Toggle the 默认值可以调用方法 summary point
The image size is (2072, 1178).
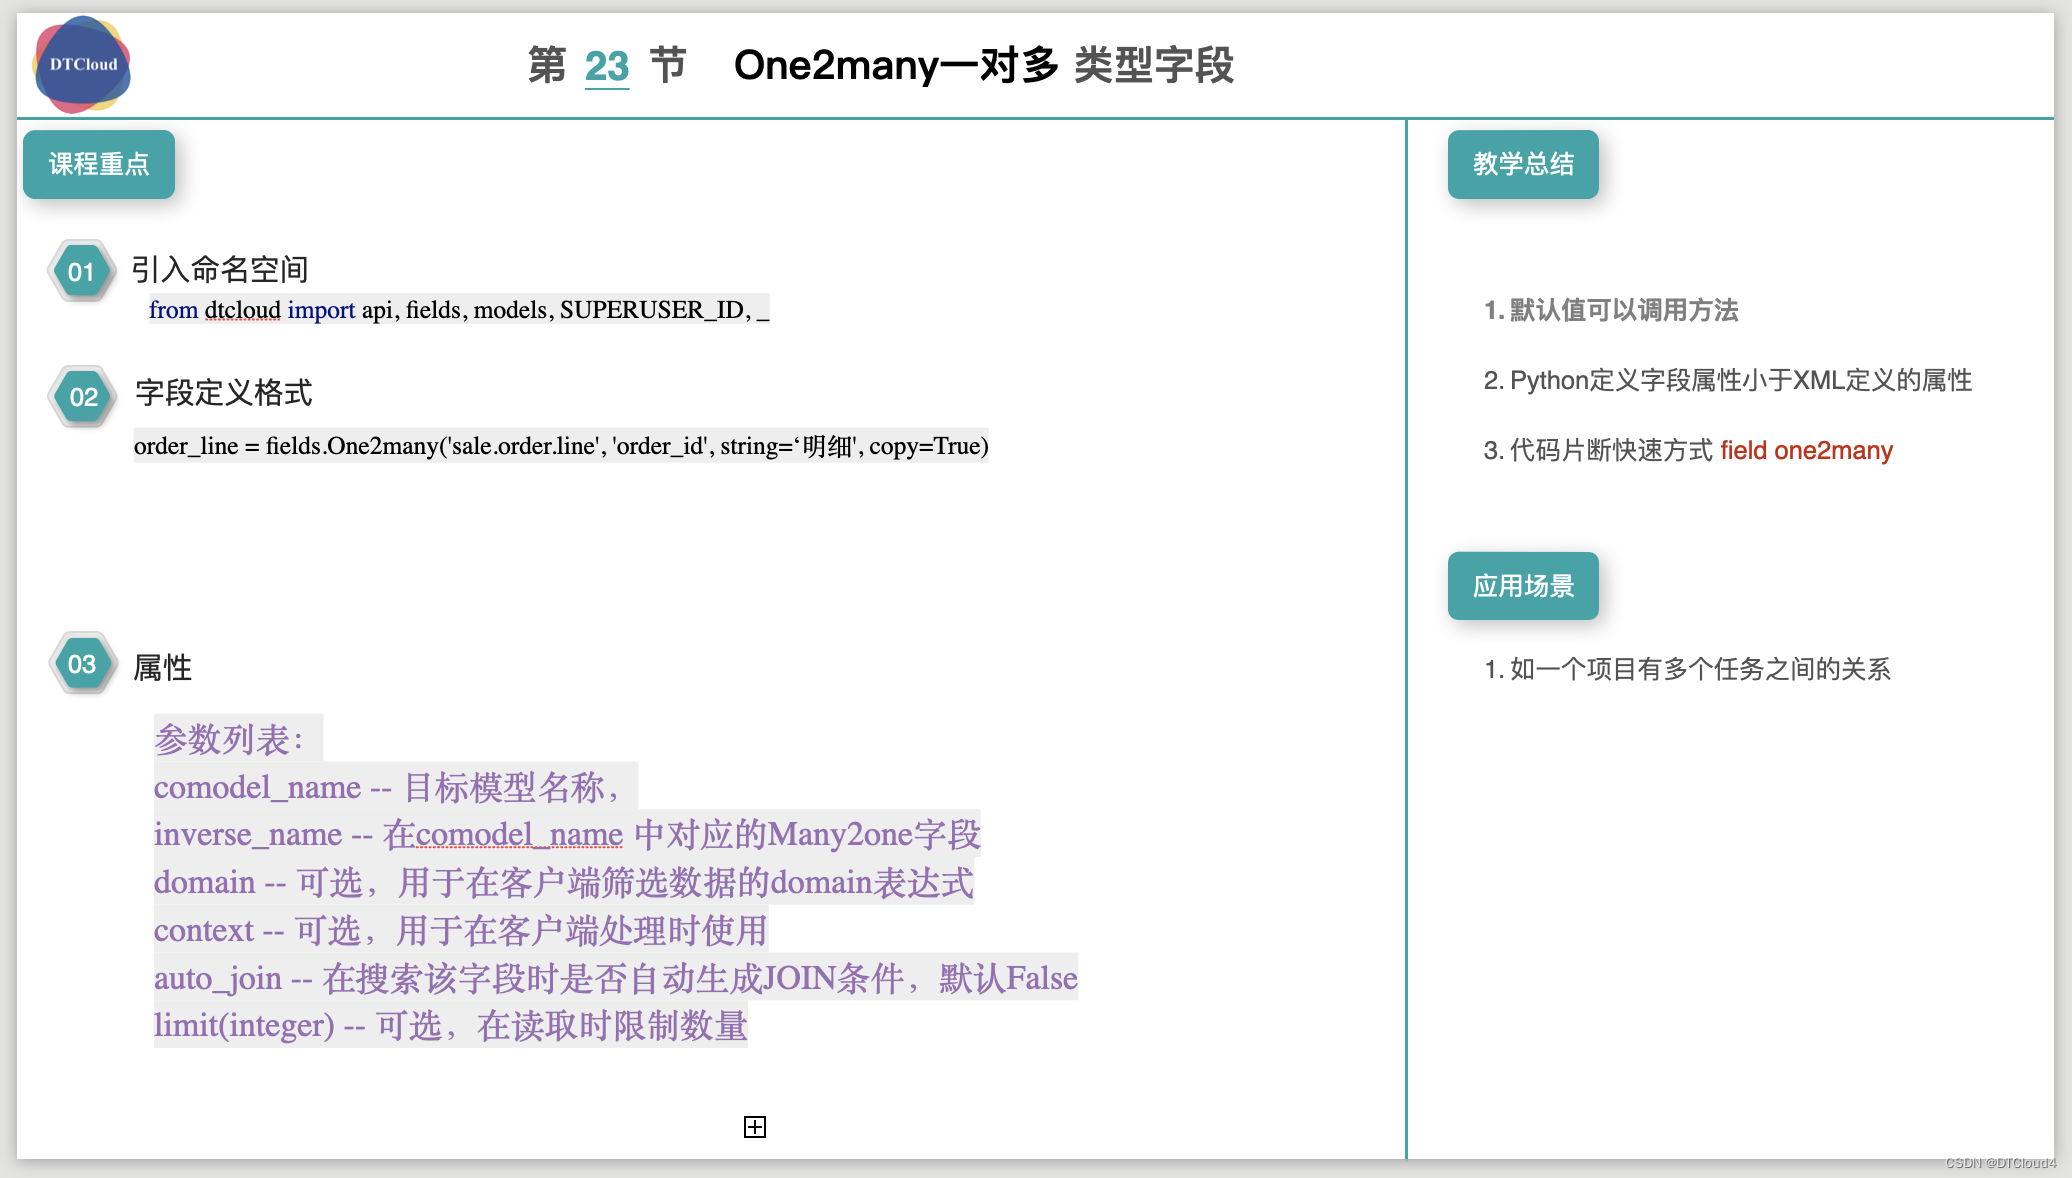pyautogui.click(x=1612, y=311)
